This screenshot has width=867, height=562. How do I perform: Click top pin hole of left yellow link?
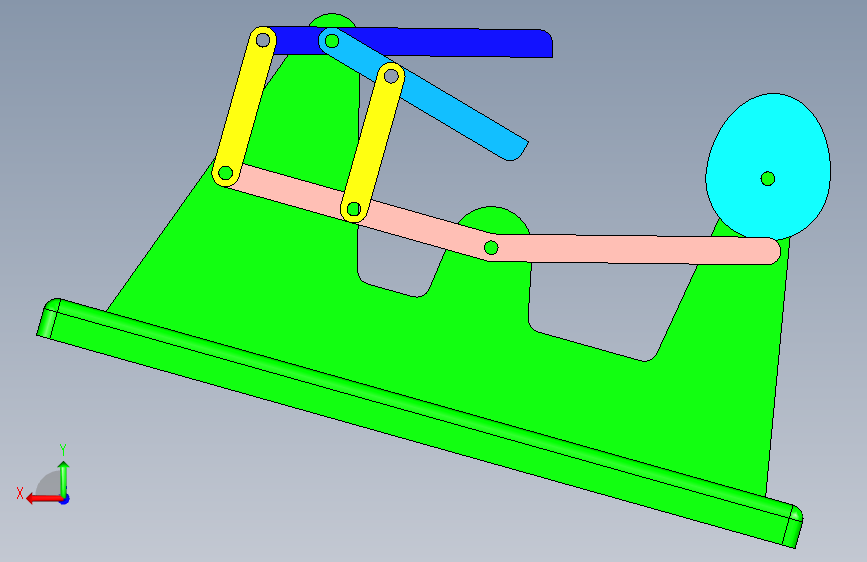(263, 40)
